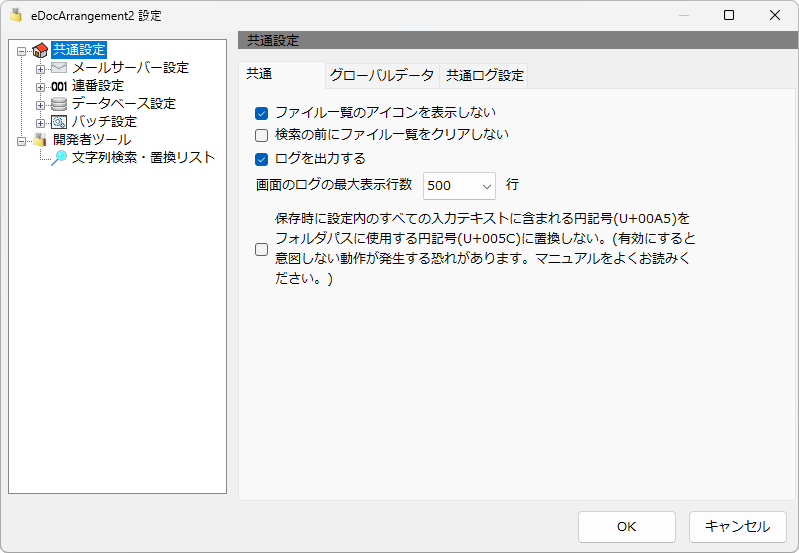Click the envelope icon for メールサーバー設定
799x553 pixels.
coord(59,68)
